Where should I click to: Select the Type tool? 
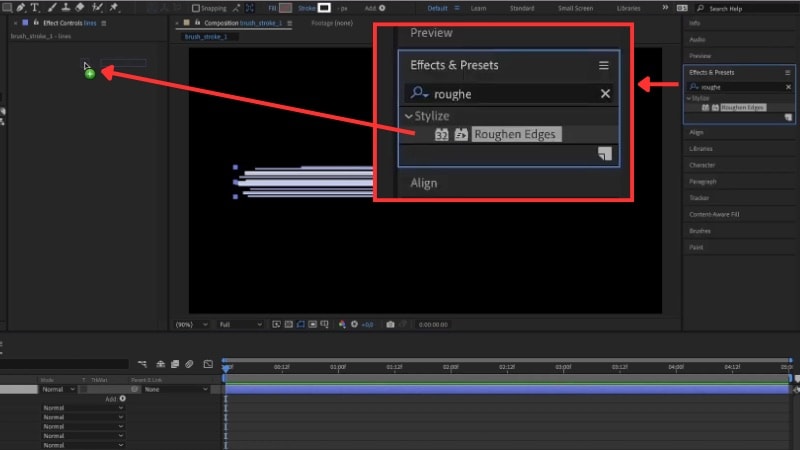click(35, 8)
